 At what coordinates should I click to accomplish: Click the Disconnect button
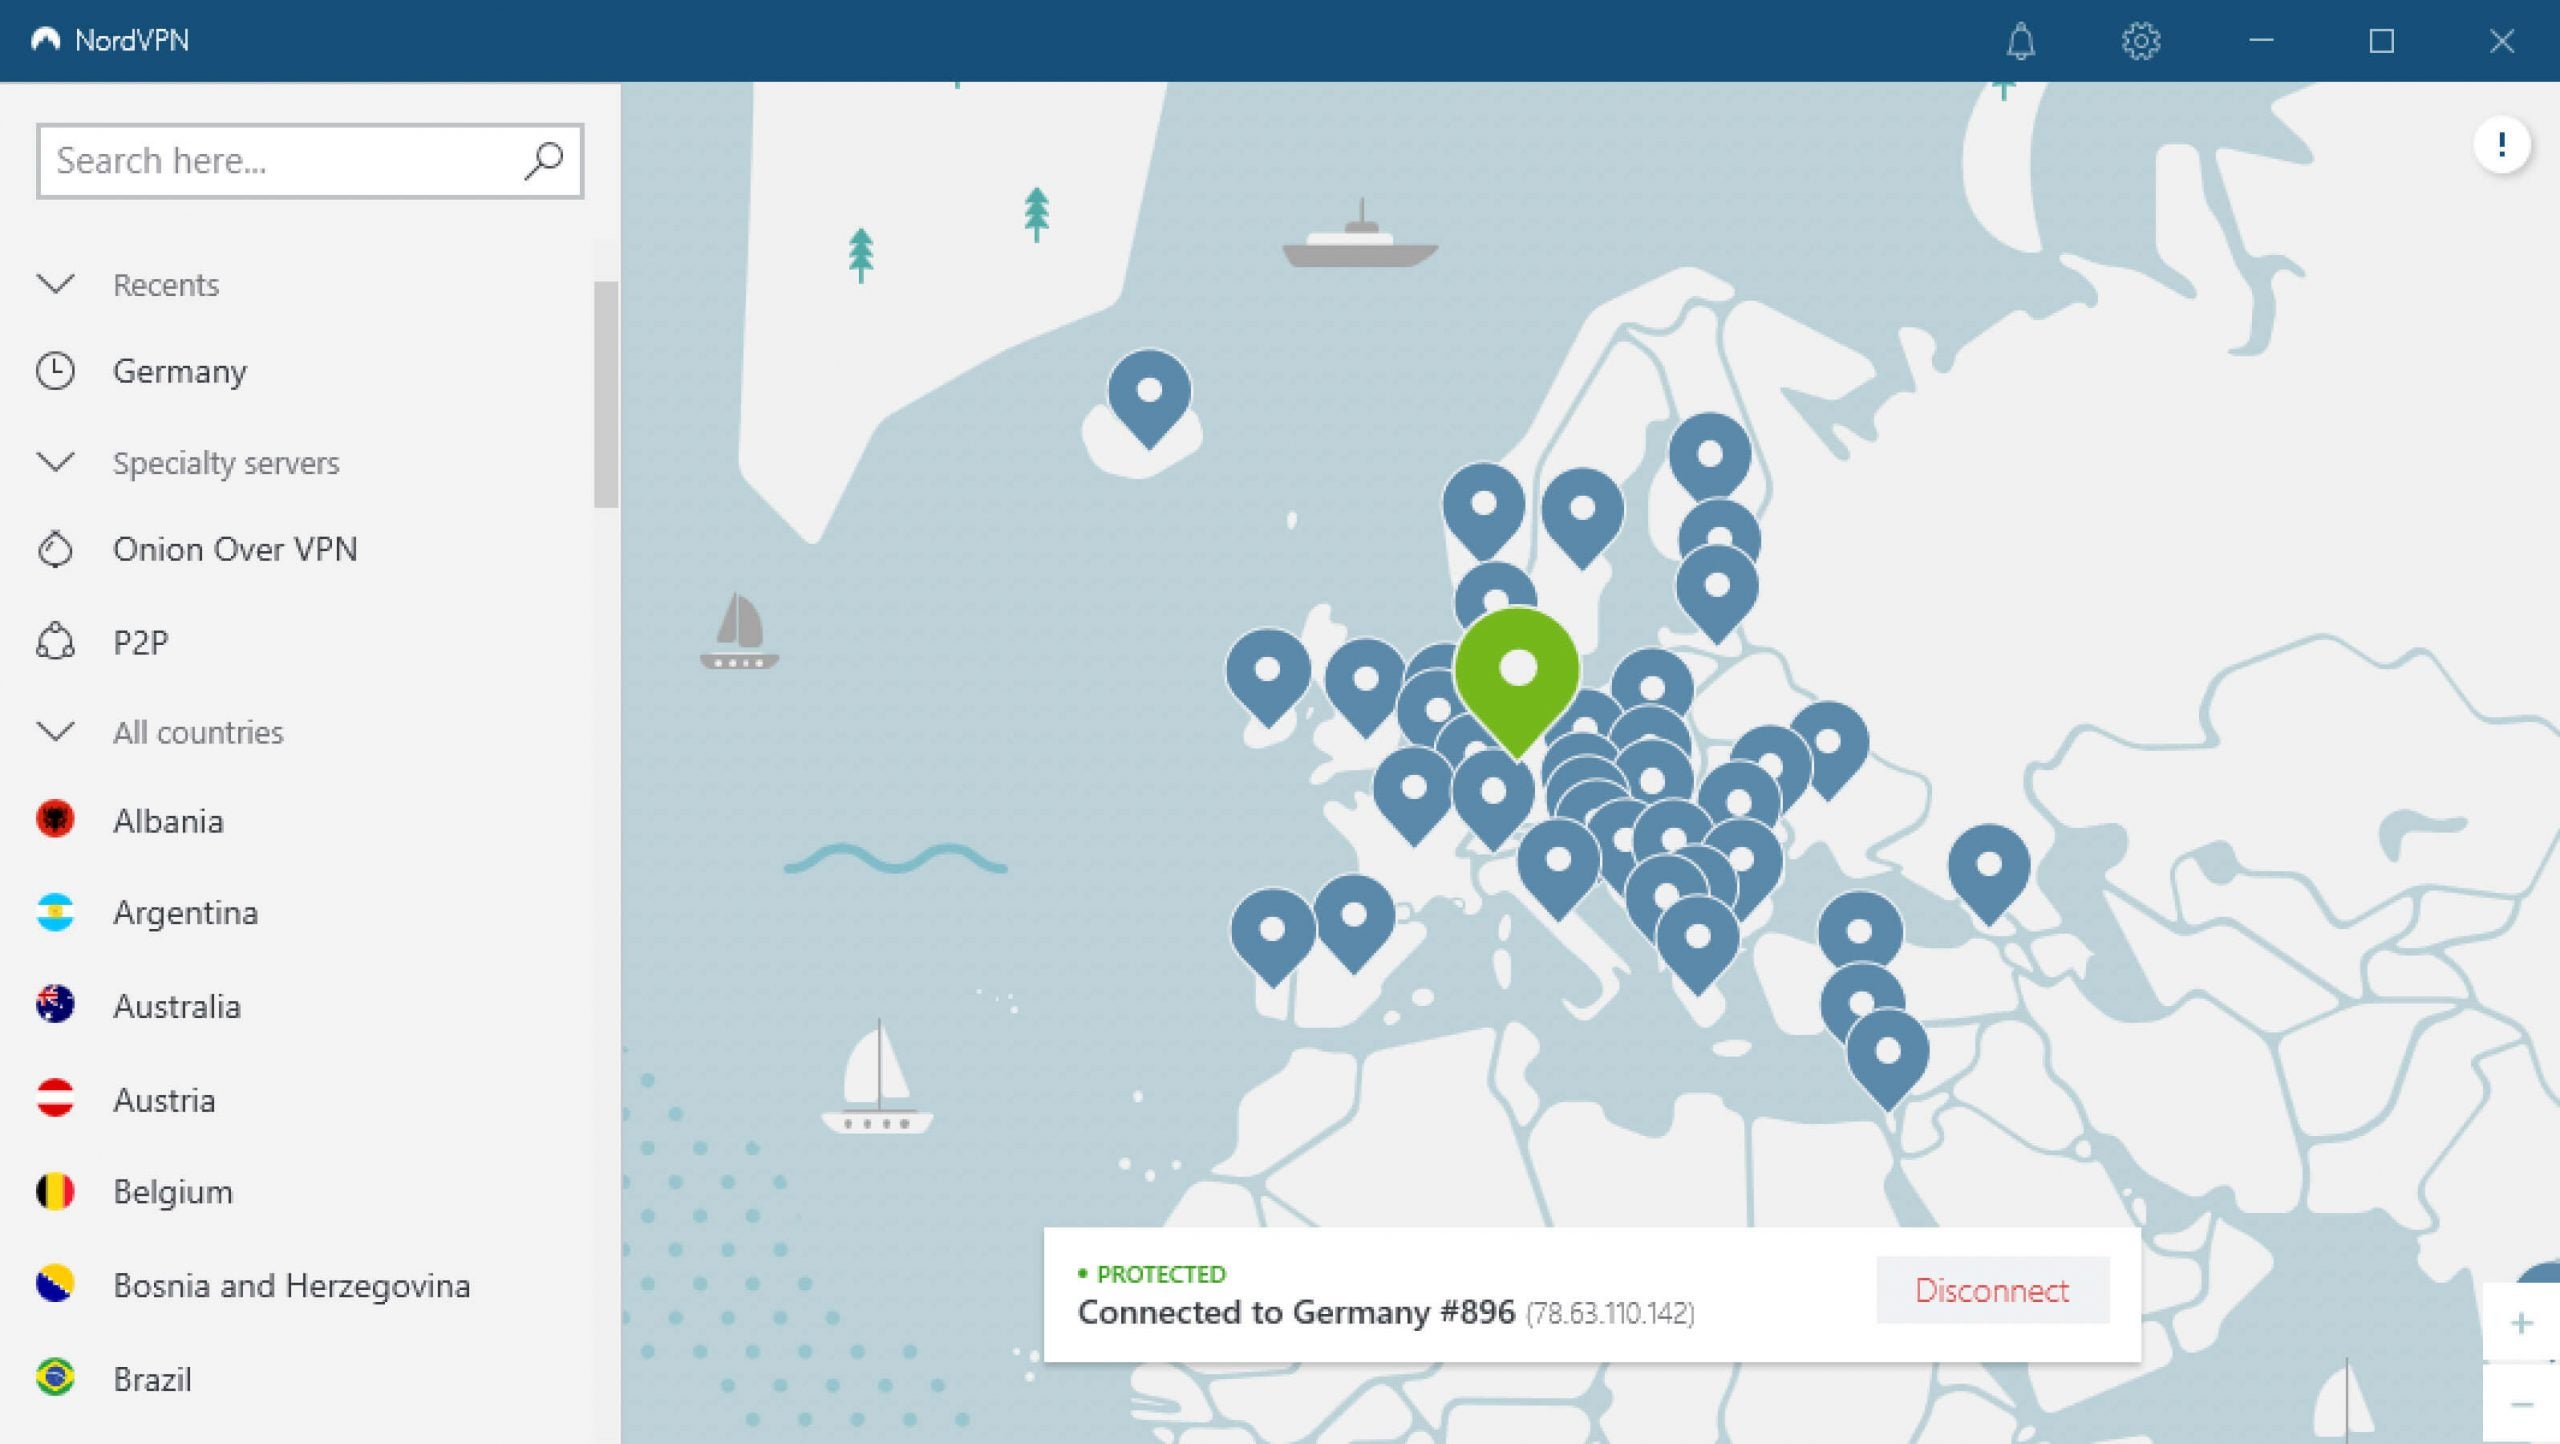pos(1992,1289)
